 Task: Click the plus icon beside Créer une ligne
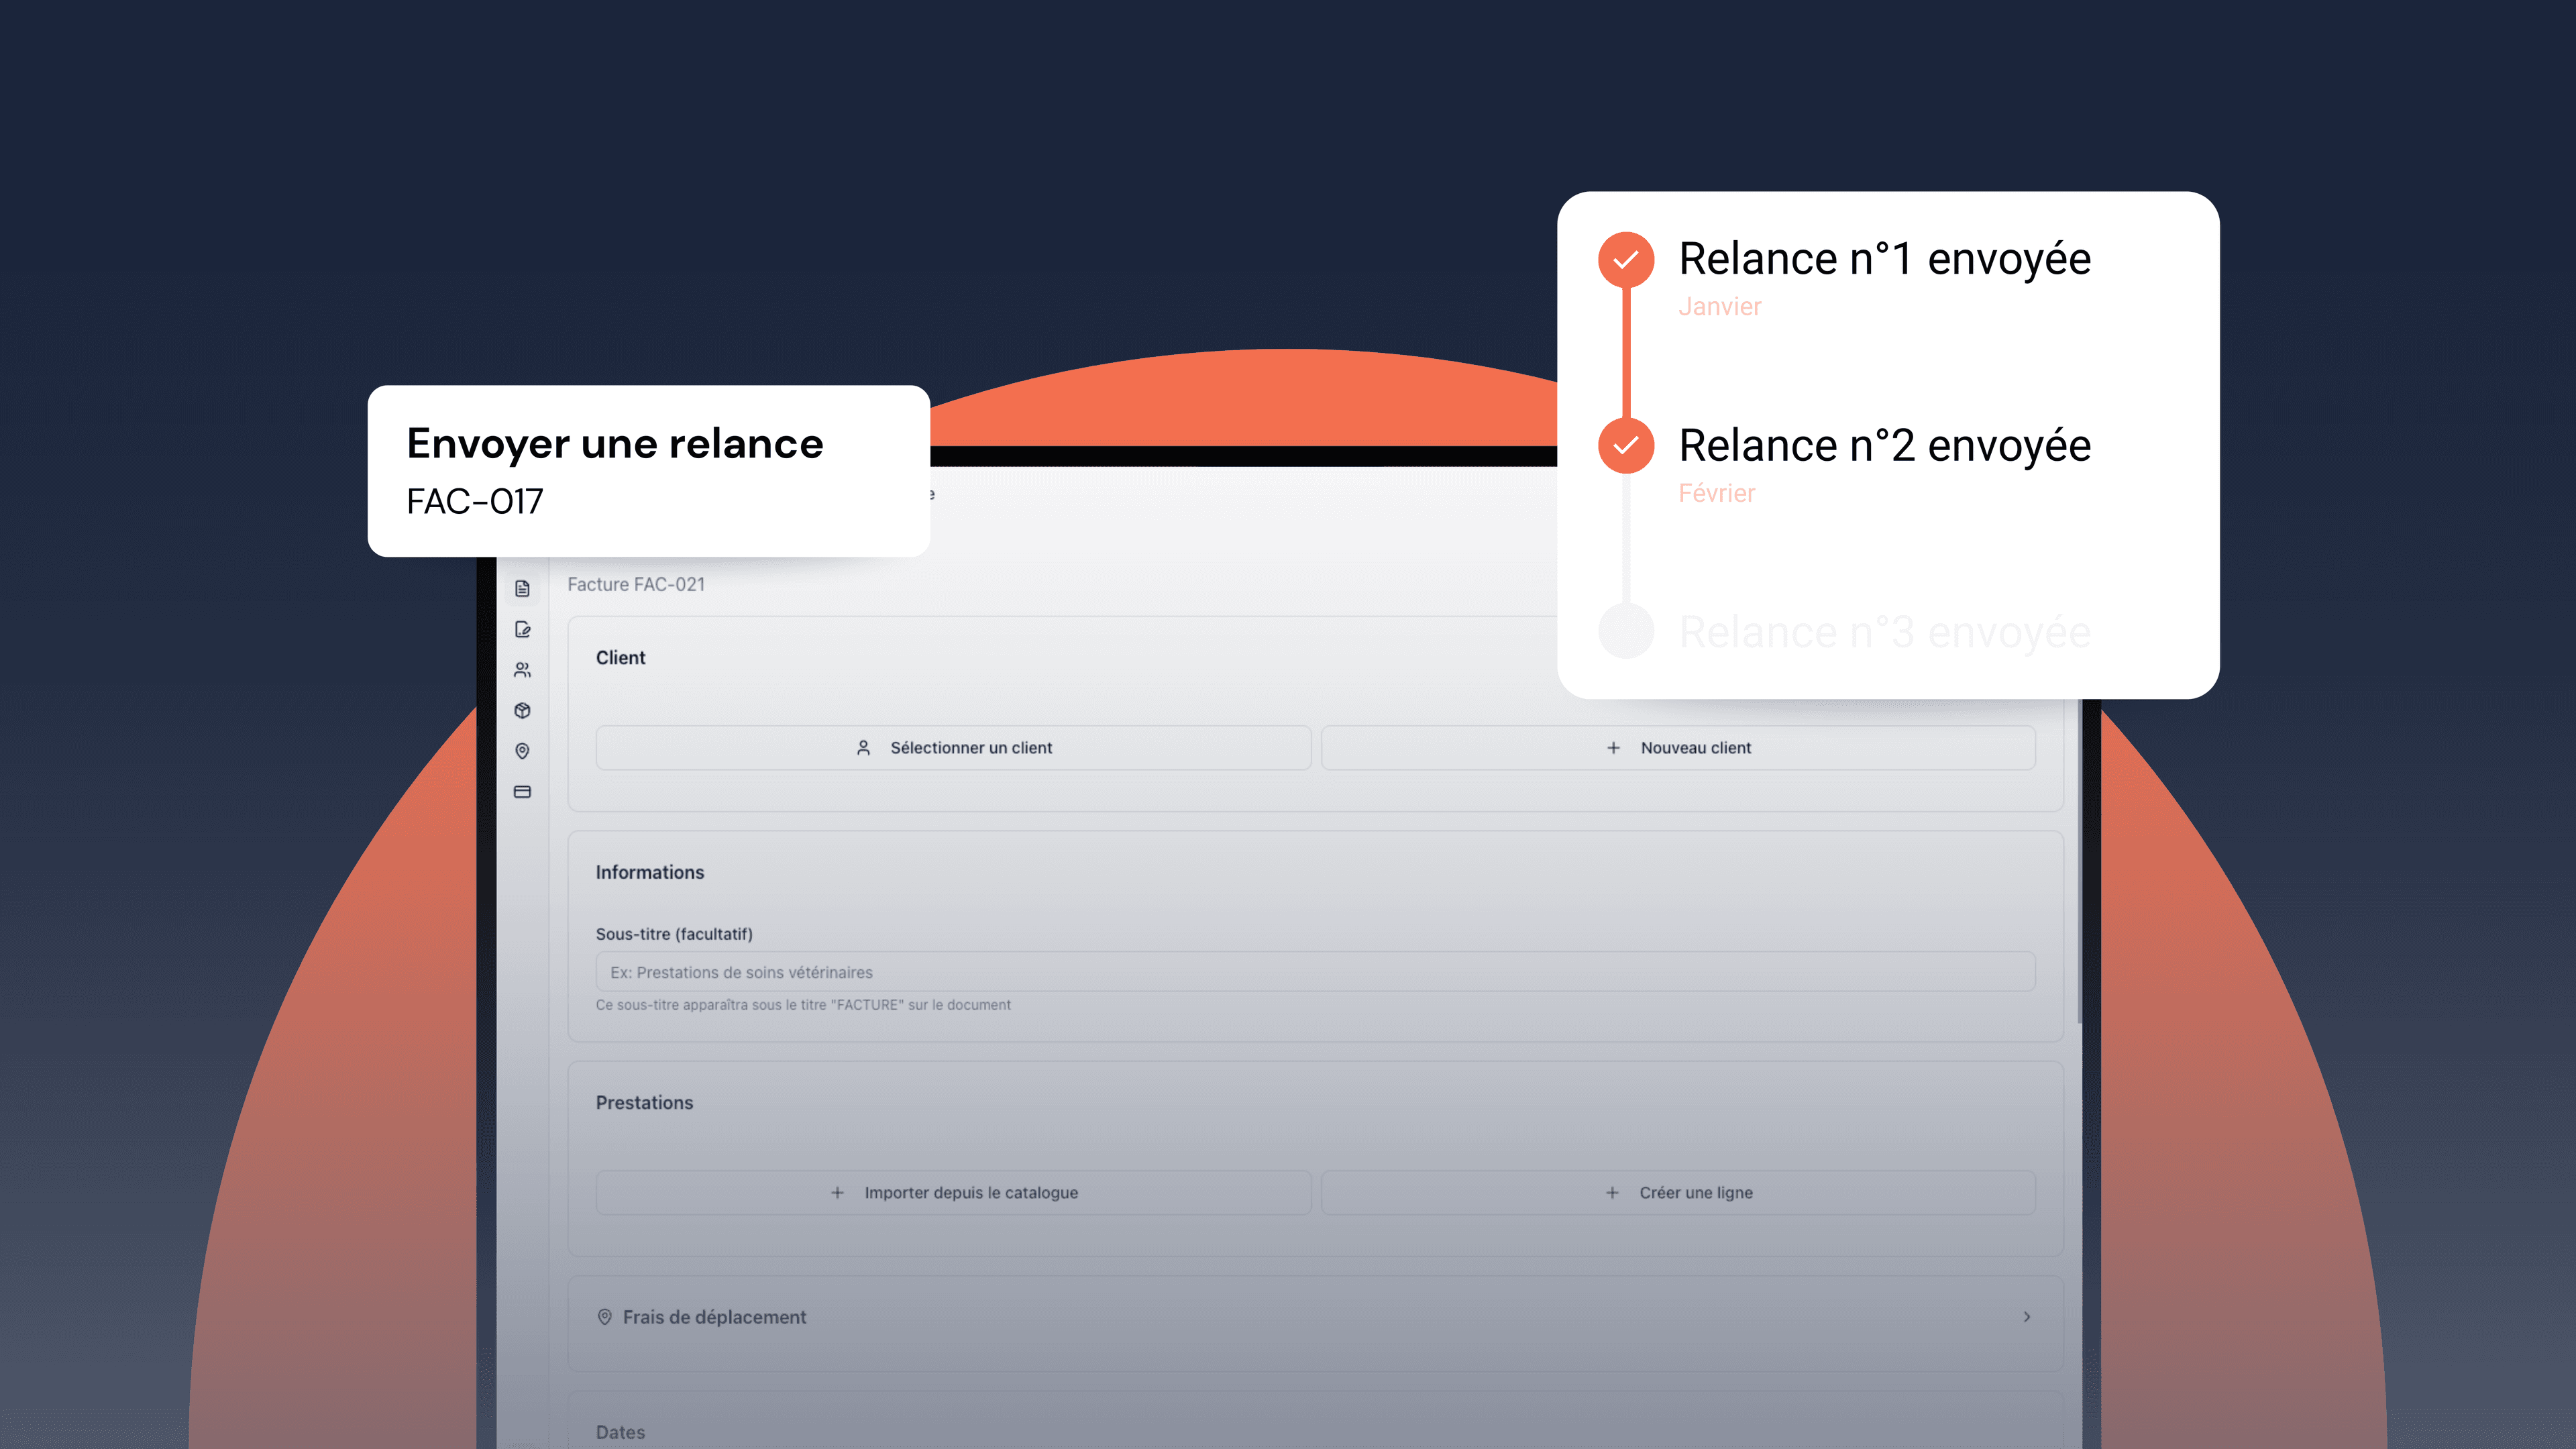1612,1192
